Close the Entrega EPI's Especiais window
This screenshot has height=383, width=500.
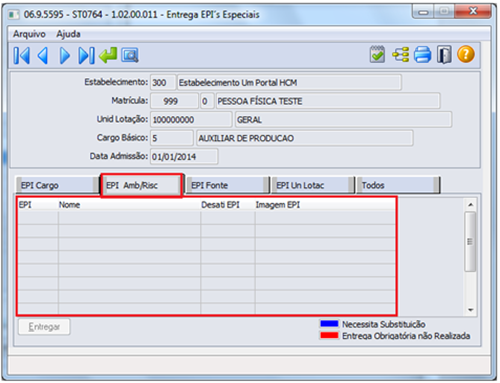[473, 11]
